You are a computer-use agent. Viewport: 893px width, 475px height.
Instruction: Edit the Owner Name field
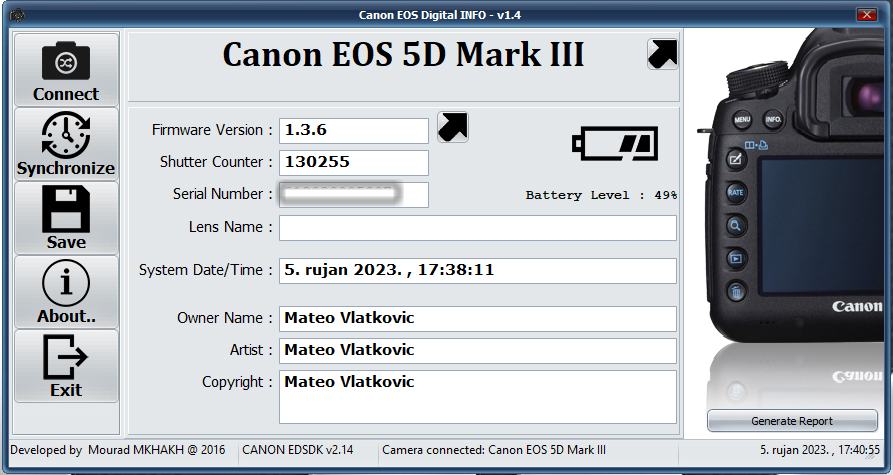pyautogui.click(x=478, y=318)
